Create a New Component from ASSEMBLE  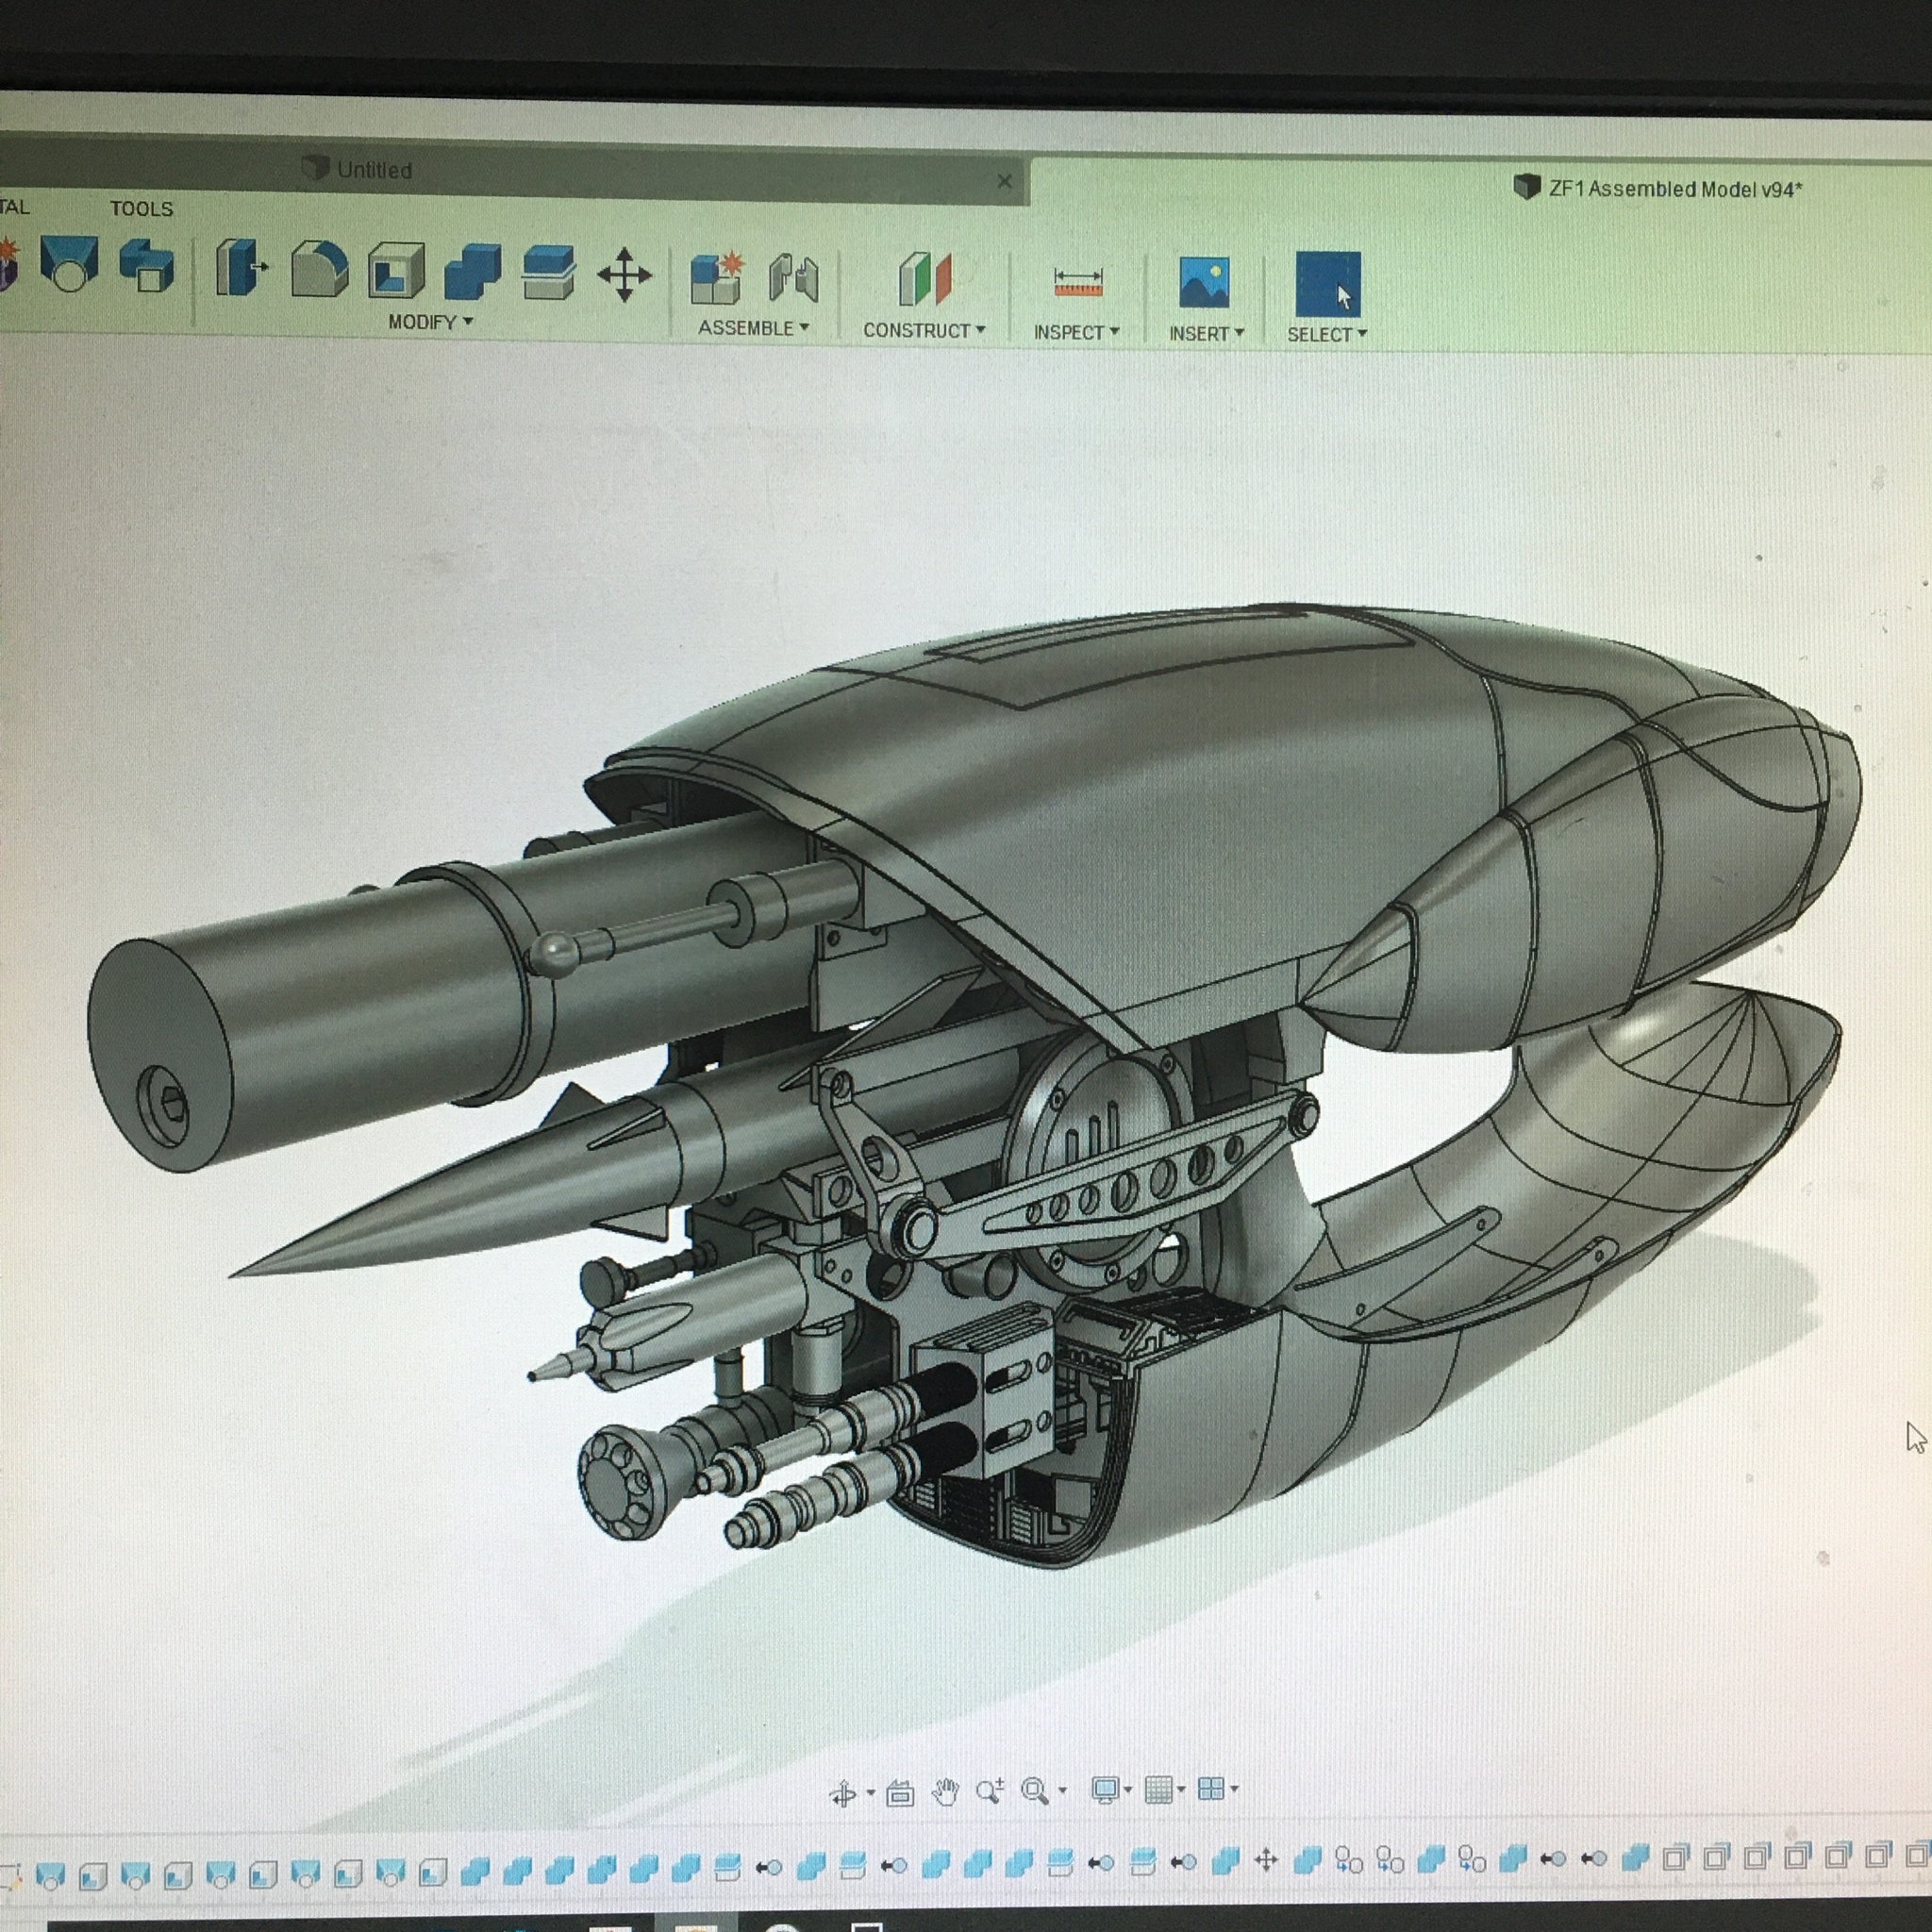(716, 278)
